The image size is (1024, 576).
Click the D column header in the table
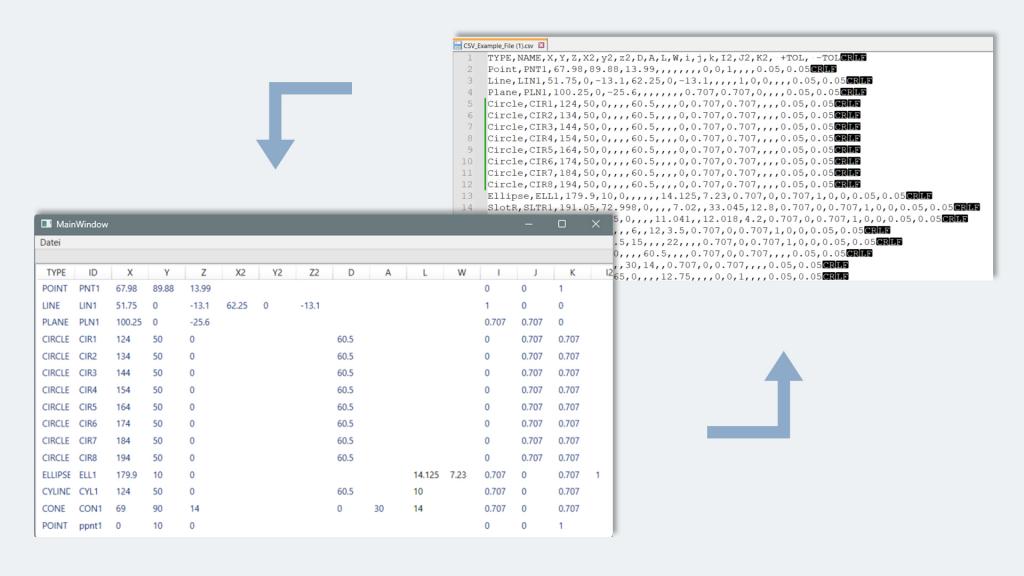tap(350, 272)
